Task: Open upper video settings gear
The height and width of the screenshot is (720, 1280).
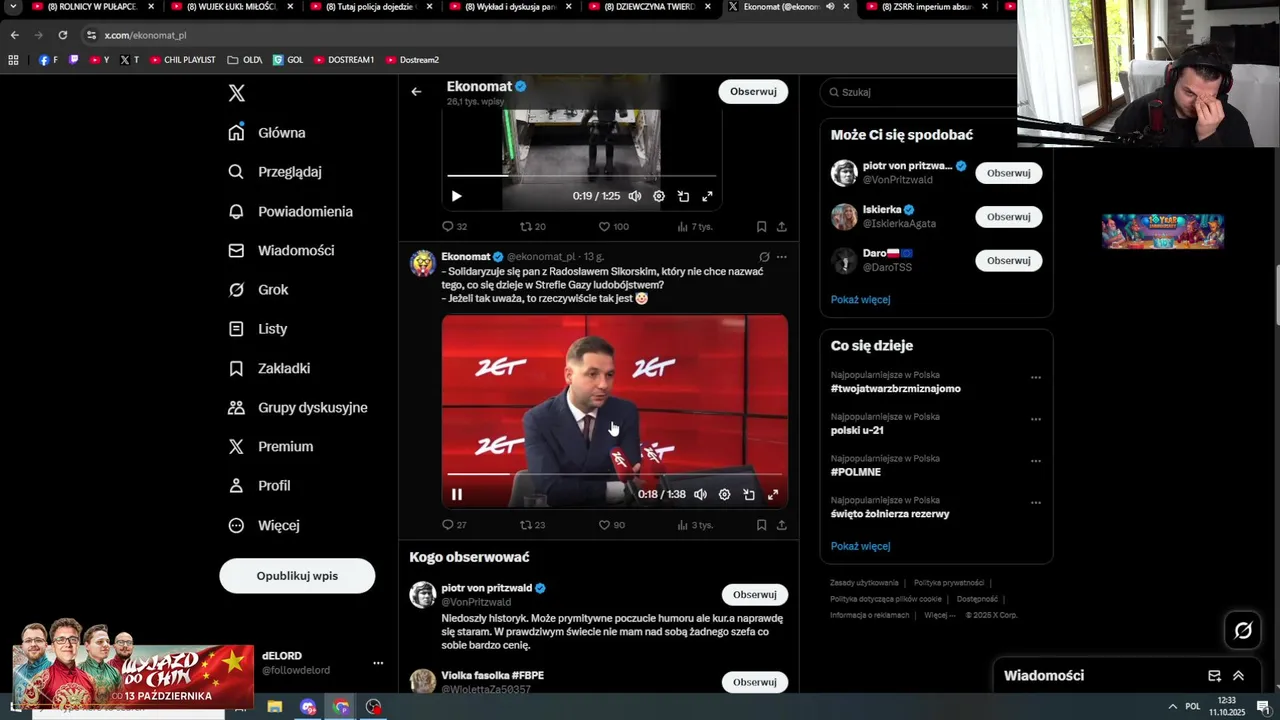Action: click(x=659, y=196)
